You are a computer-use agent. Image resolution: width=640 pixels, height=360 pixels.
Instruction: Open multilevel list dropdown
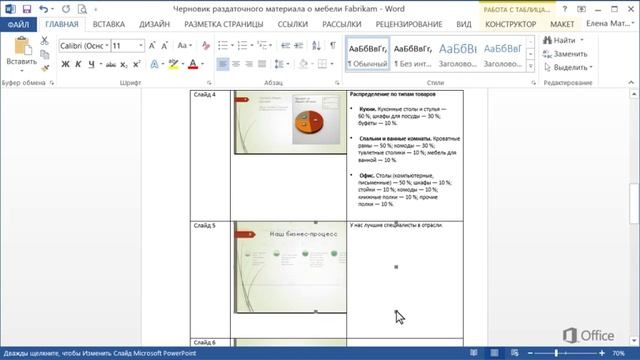click(270, 45)
